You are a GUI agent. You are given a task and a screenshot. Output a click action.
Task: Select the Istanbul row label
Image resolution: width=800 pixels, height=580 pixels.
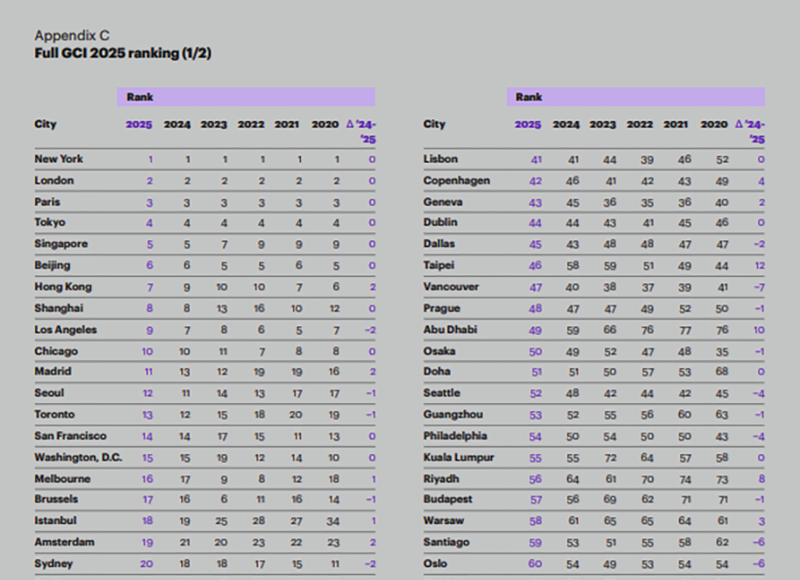56,521
